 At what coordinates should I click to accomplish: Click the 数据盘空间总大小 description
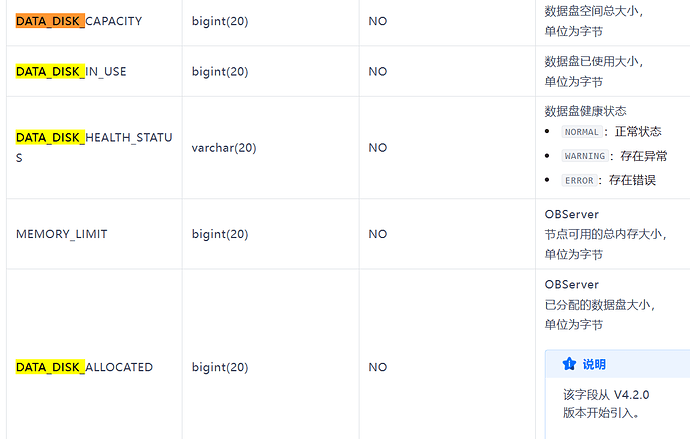pyautogui.click(x=594, y=11)
